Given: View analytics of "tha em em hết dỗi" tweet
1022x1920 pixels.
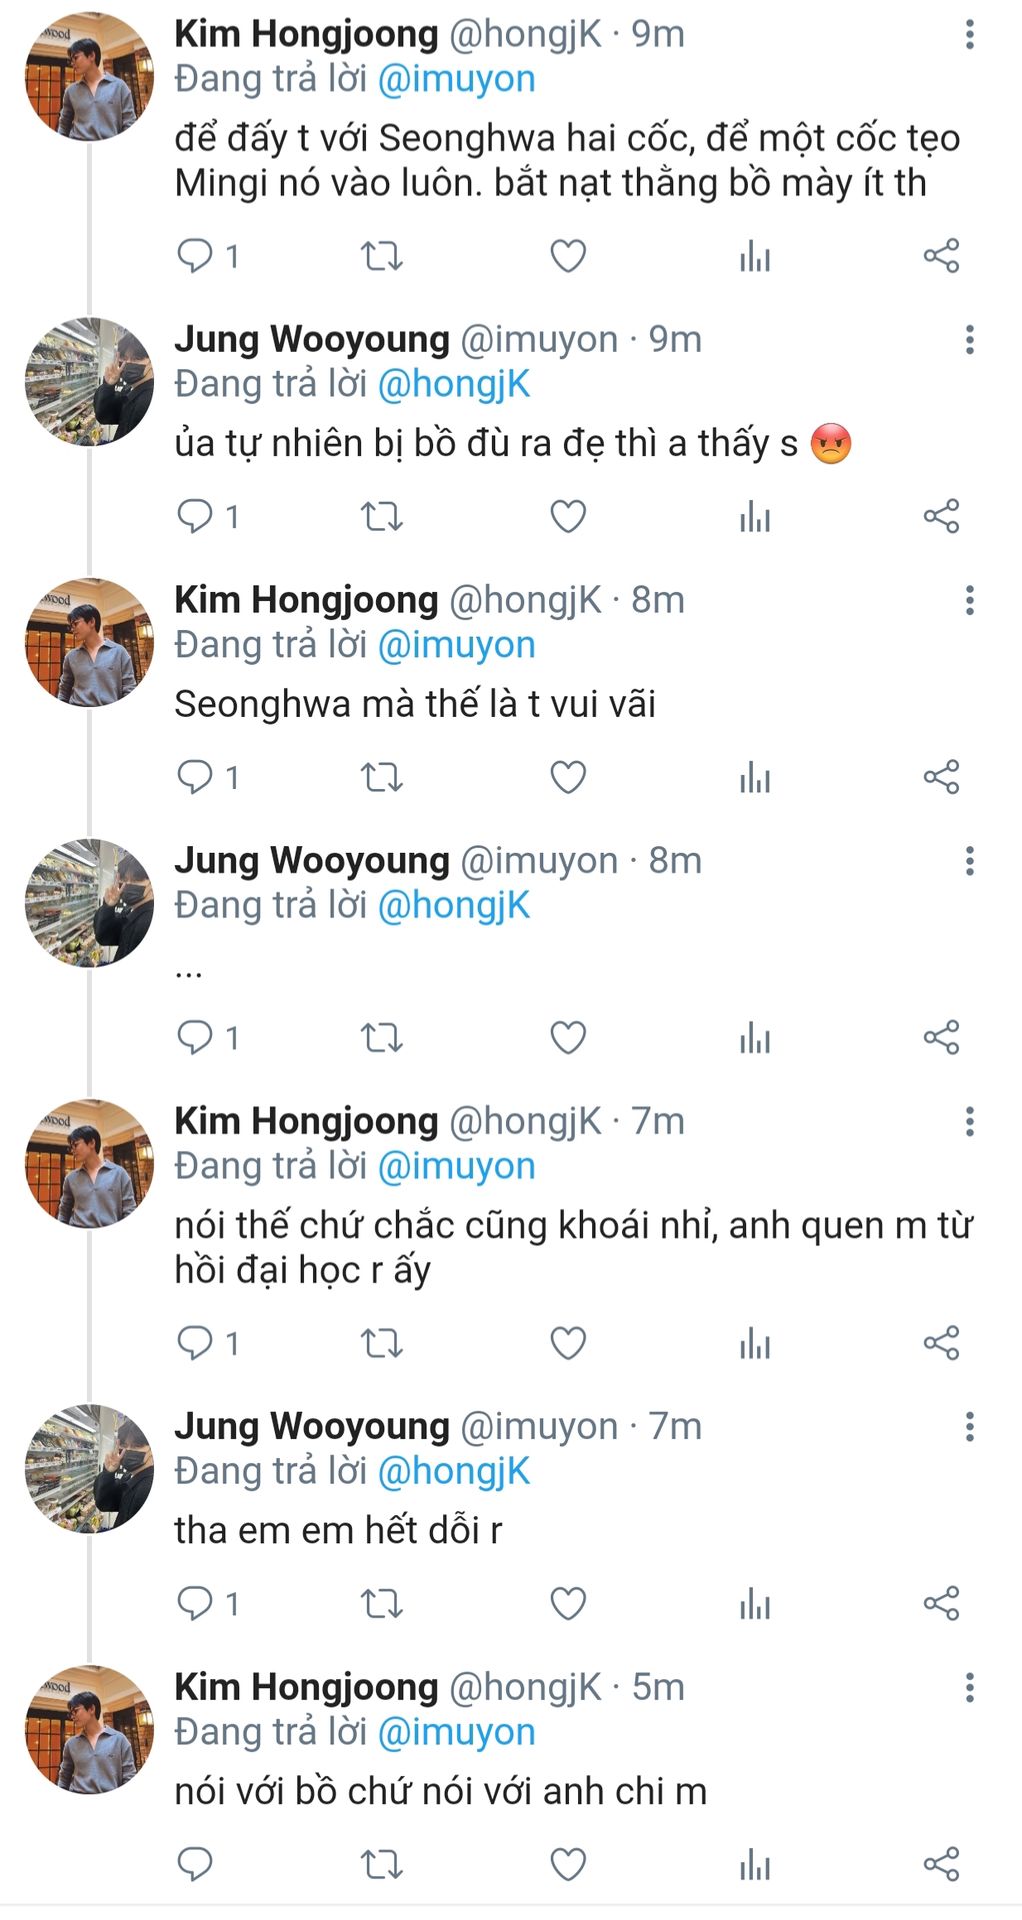Looking at the screenshot, I should click(x=755, y=1603).
